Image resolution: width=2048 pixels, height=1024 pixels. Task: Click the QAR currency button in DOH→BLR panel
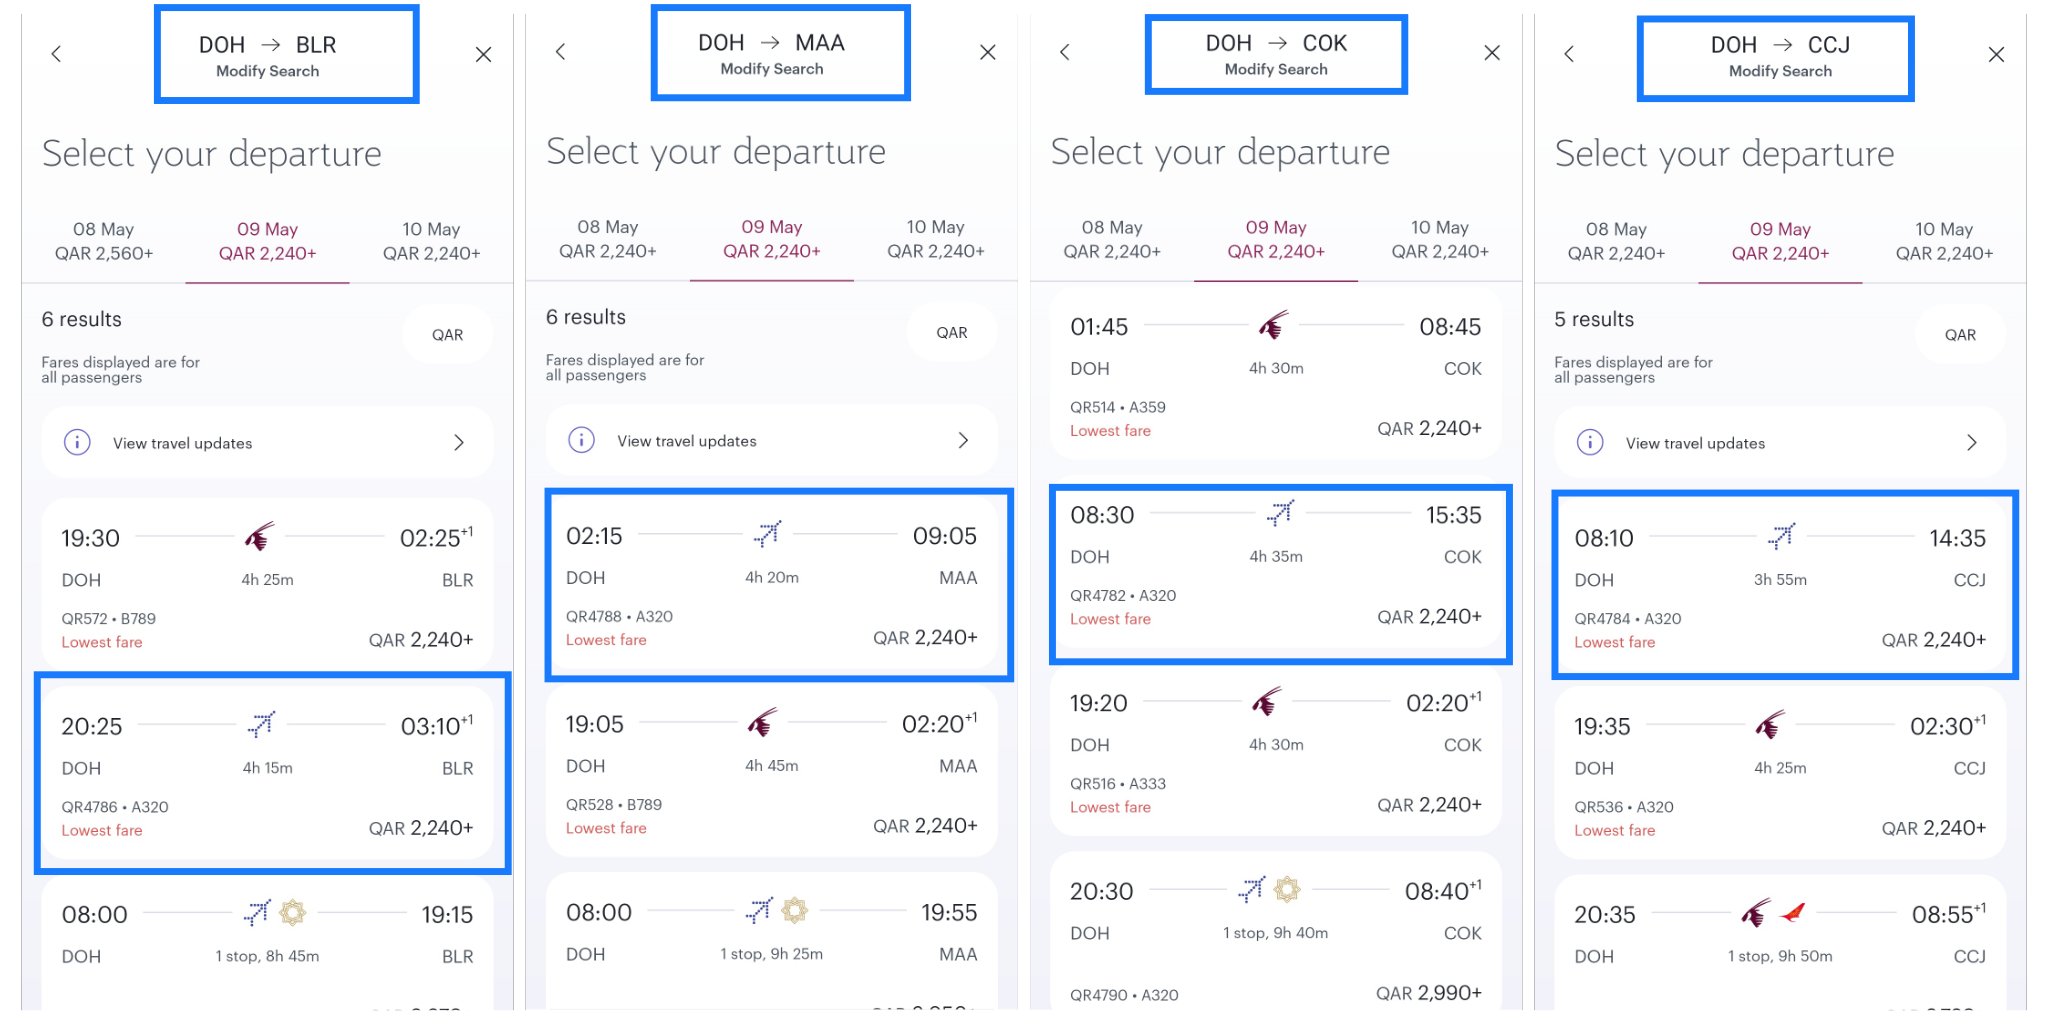(x=446, y=333)
